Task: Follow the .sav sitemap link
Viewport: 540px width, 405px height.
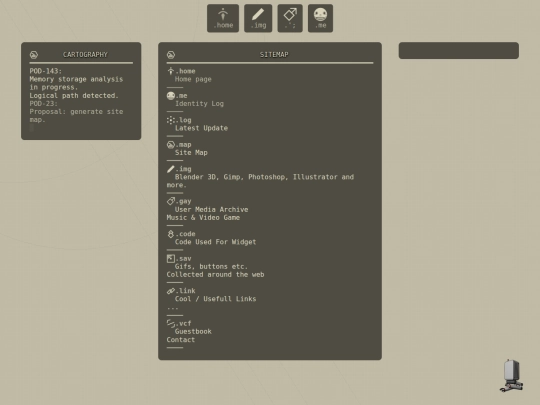Action: pos(183,258)
